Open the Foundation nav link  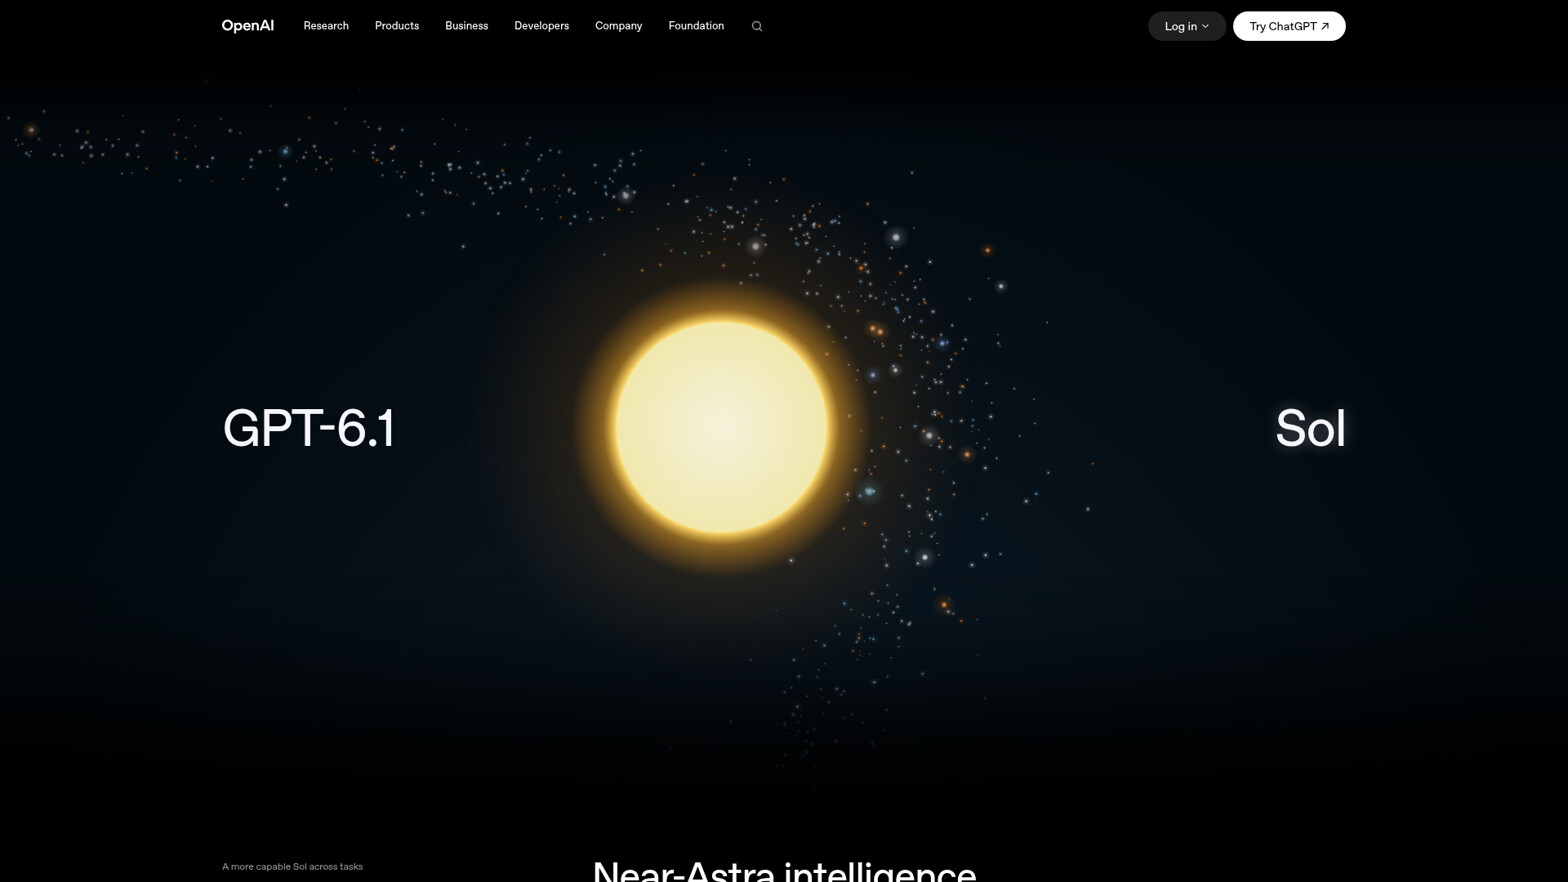click(696, 26)
